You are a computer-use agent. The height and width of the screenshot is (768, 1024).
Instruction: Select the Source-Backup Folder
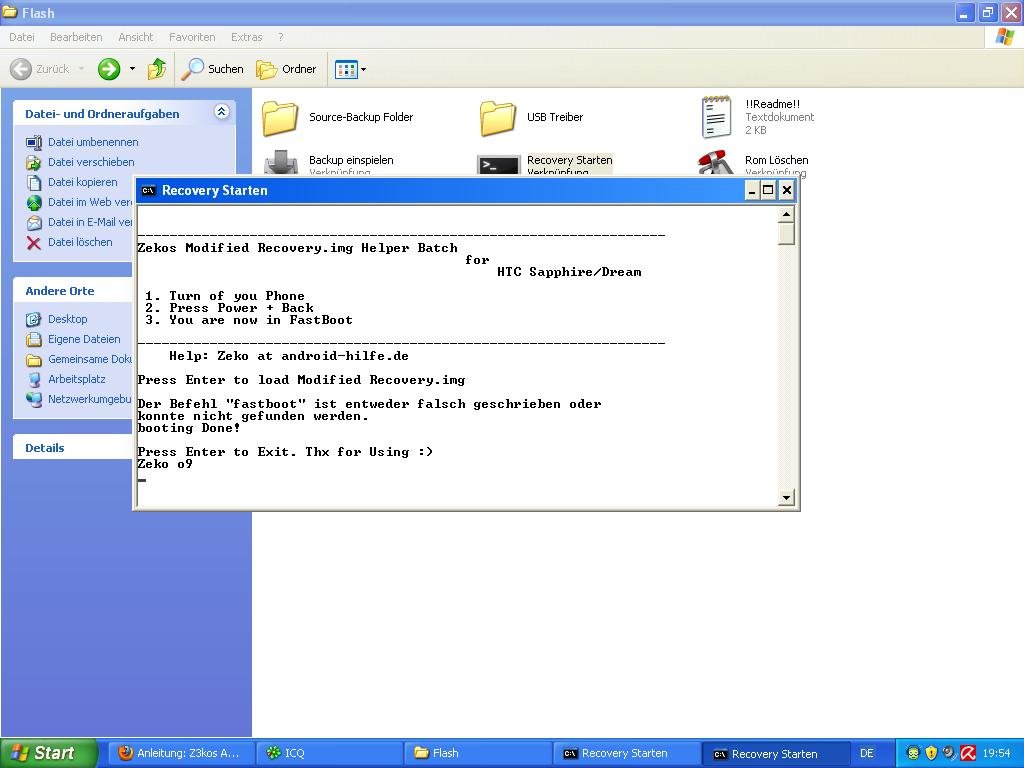coord(338,118)
